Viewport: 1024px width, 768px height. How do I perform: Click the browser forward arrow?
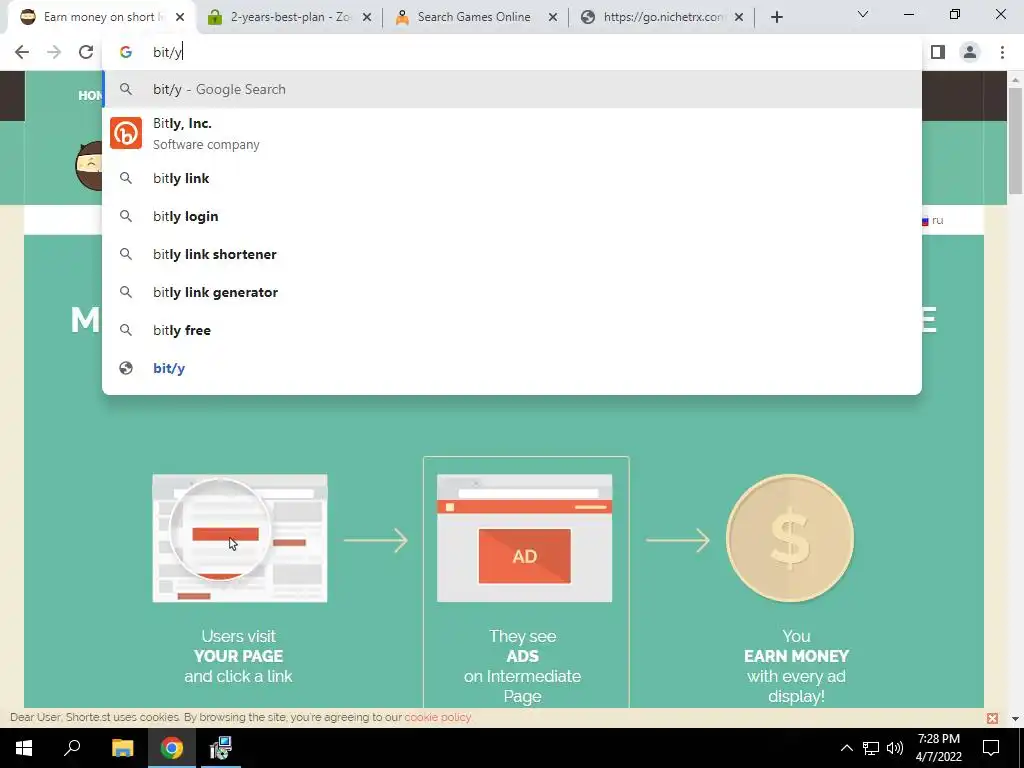(54, 52)
